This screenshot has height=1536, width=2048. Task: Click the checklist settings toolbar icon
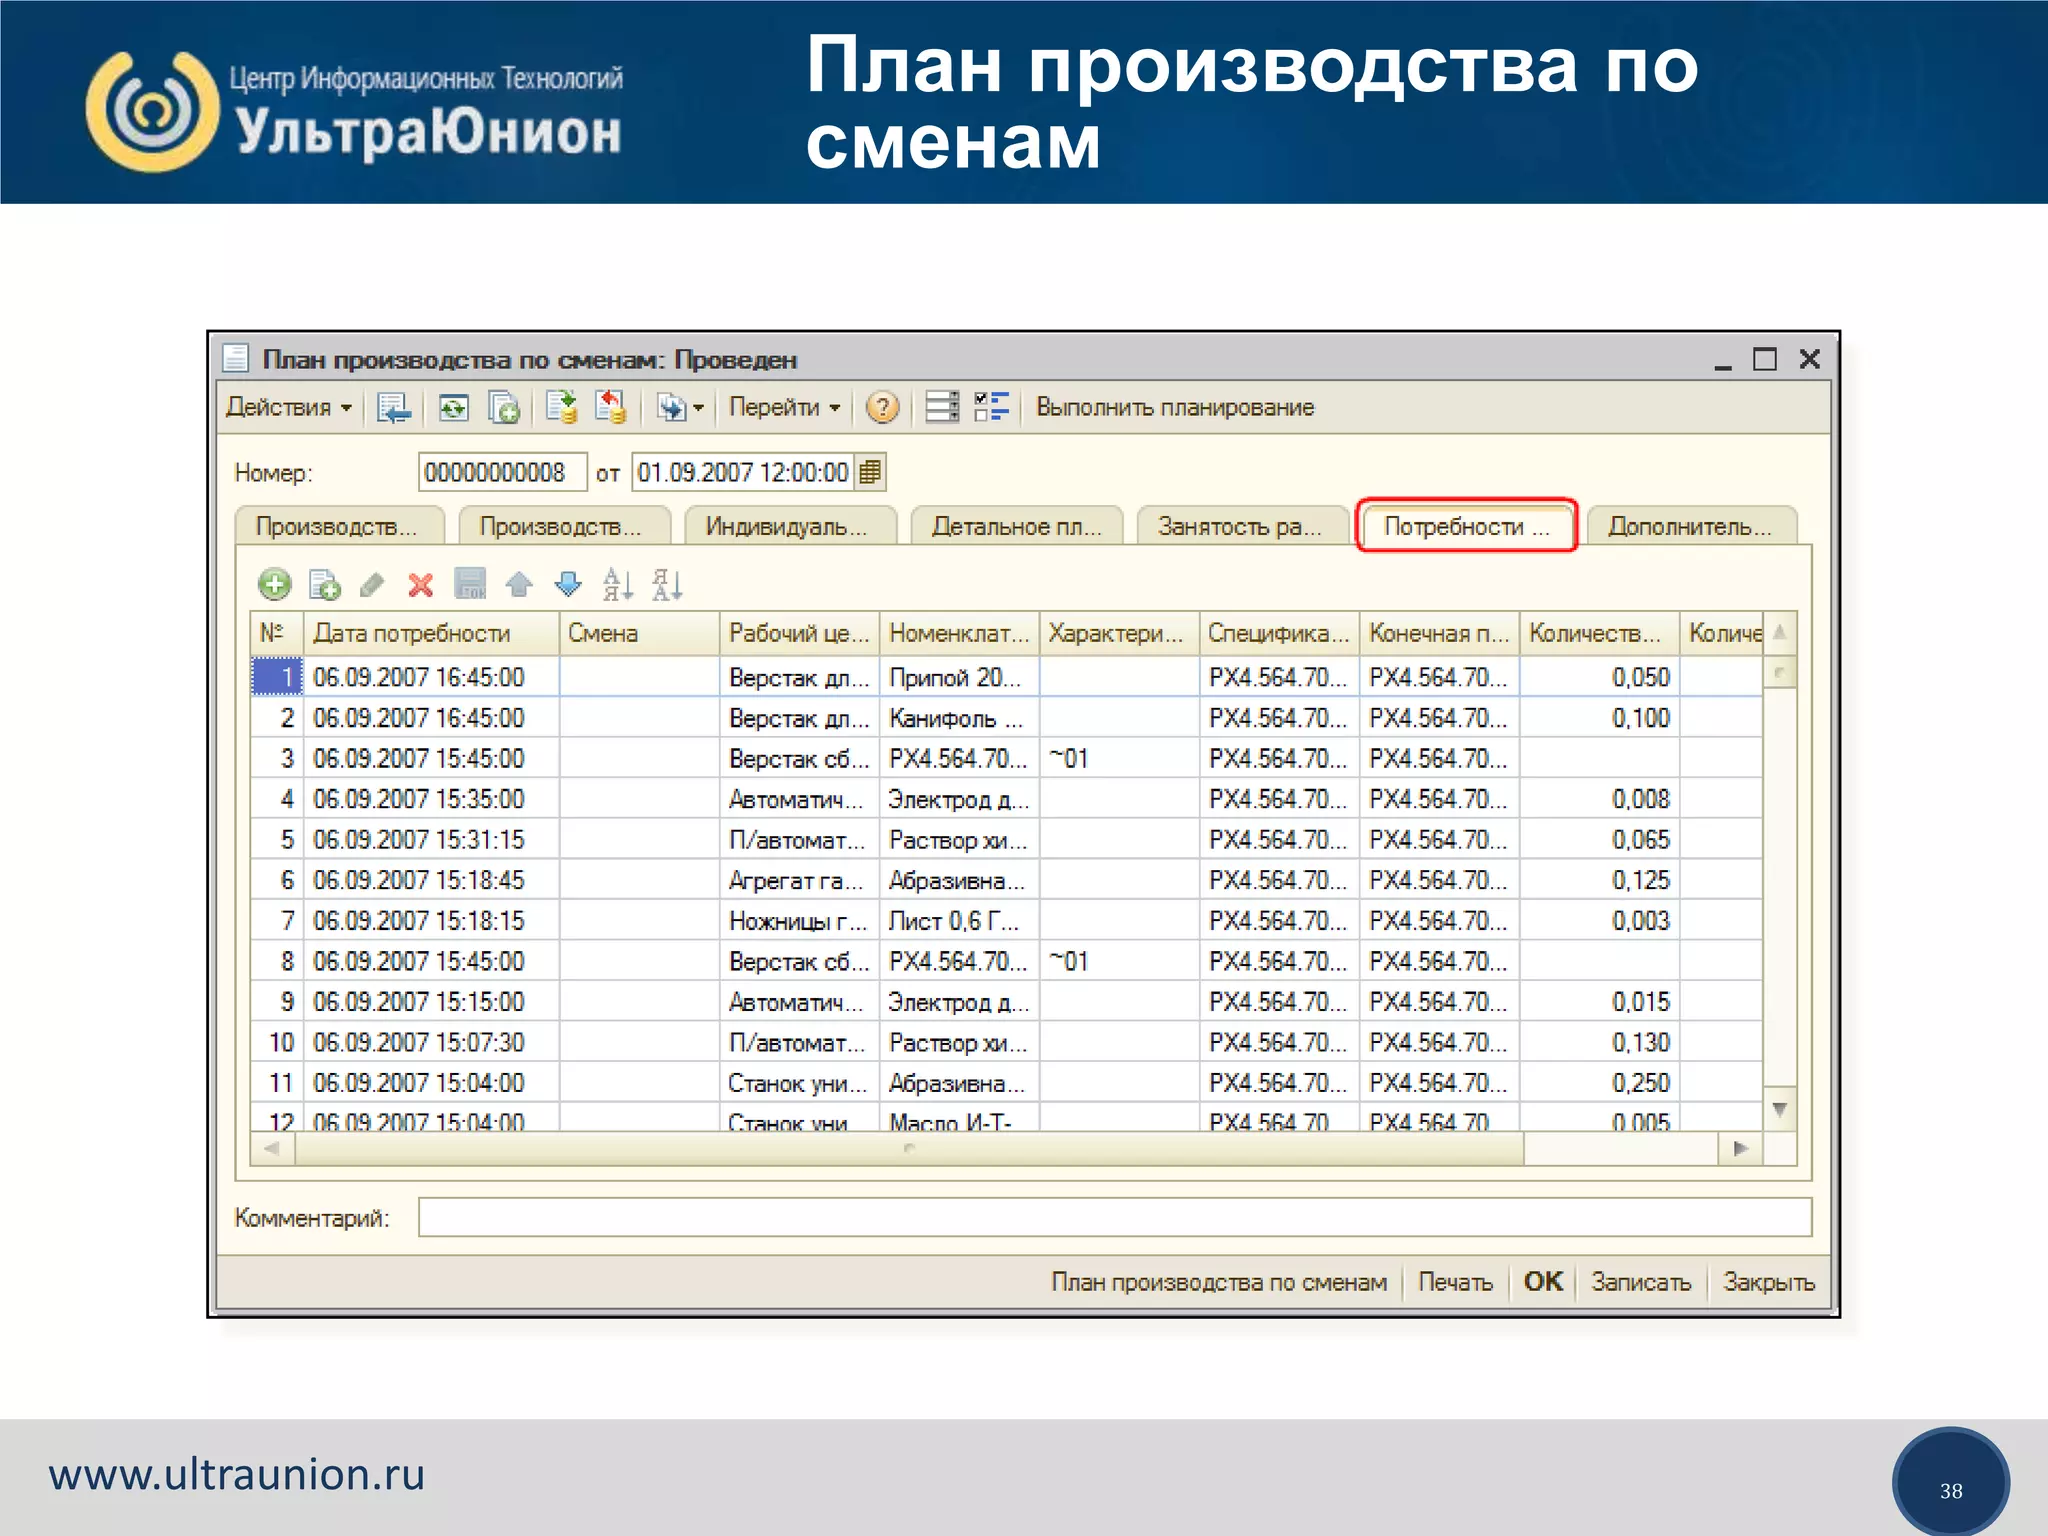coord(992,407)
